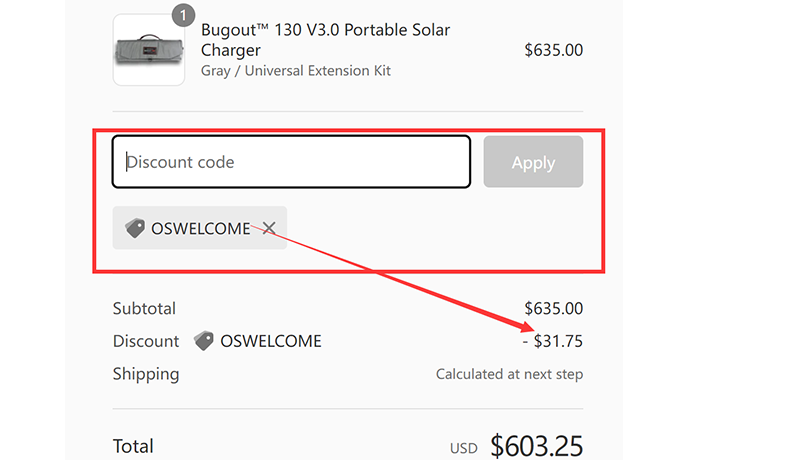Click the tag icon in the OSWELCOME chip
Image resolution: width=800 pixels, height=460 pixels.
tap(135, 229)
